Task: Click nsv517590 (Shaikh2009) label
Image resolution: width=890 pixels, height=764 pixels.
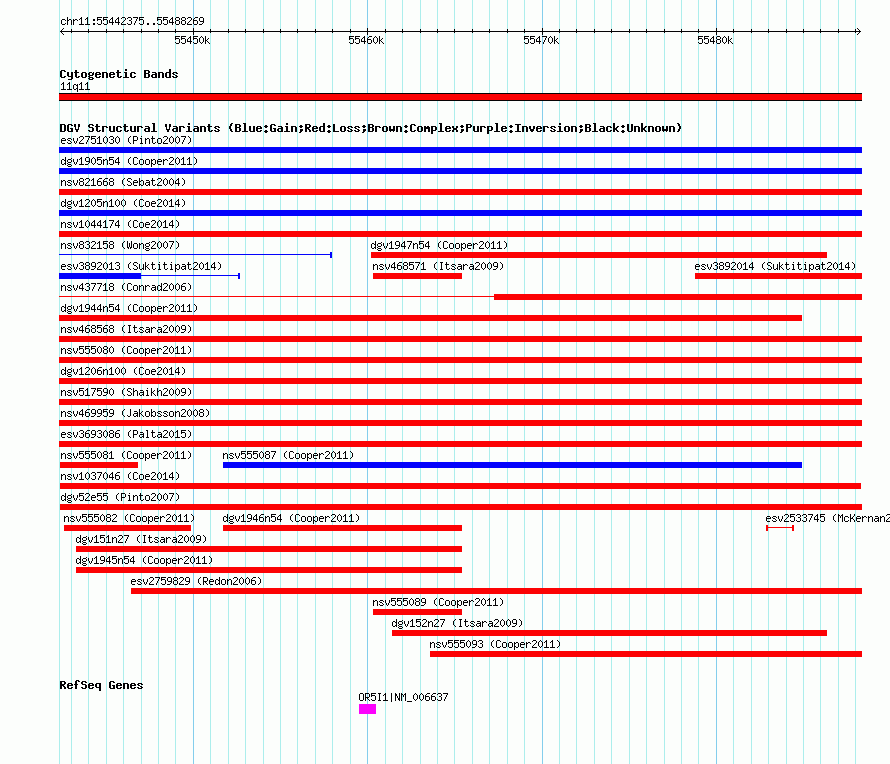Action: tap(126, 392)
